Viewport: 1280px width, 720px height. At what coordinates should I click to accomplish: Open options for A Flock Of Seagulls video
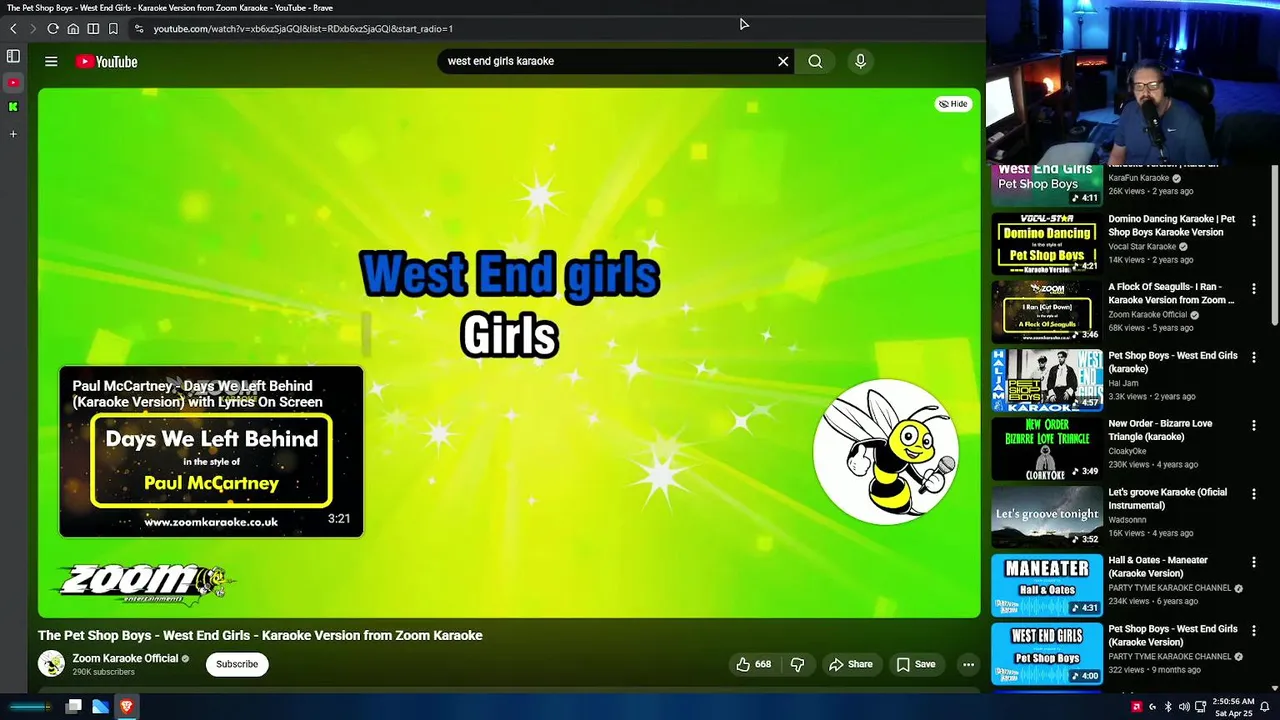(1254, 288)
